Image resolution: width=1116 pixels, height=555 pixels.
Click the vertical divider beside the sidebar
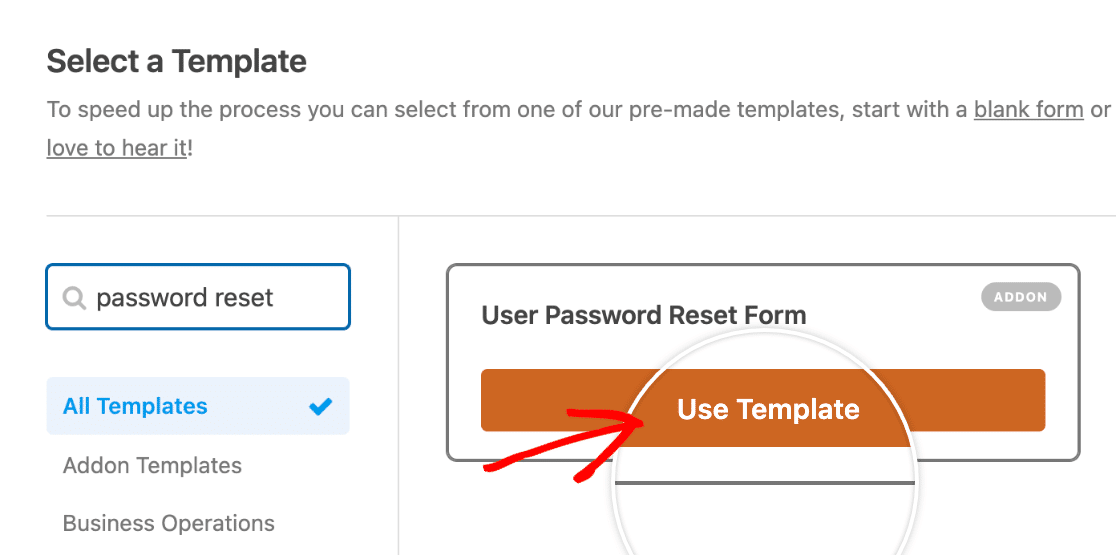[x=398, y=400]
